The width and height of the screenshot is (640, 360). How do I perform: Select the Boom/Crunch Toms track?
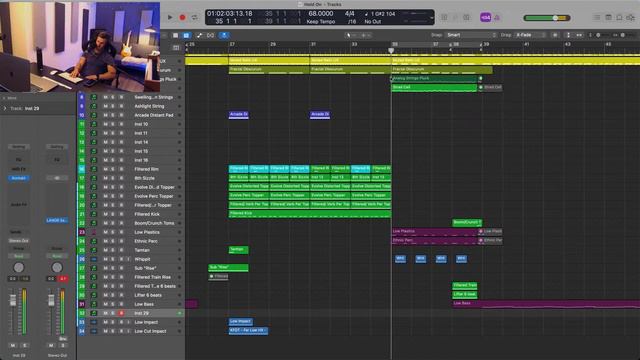(x=154, y=223)
